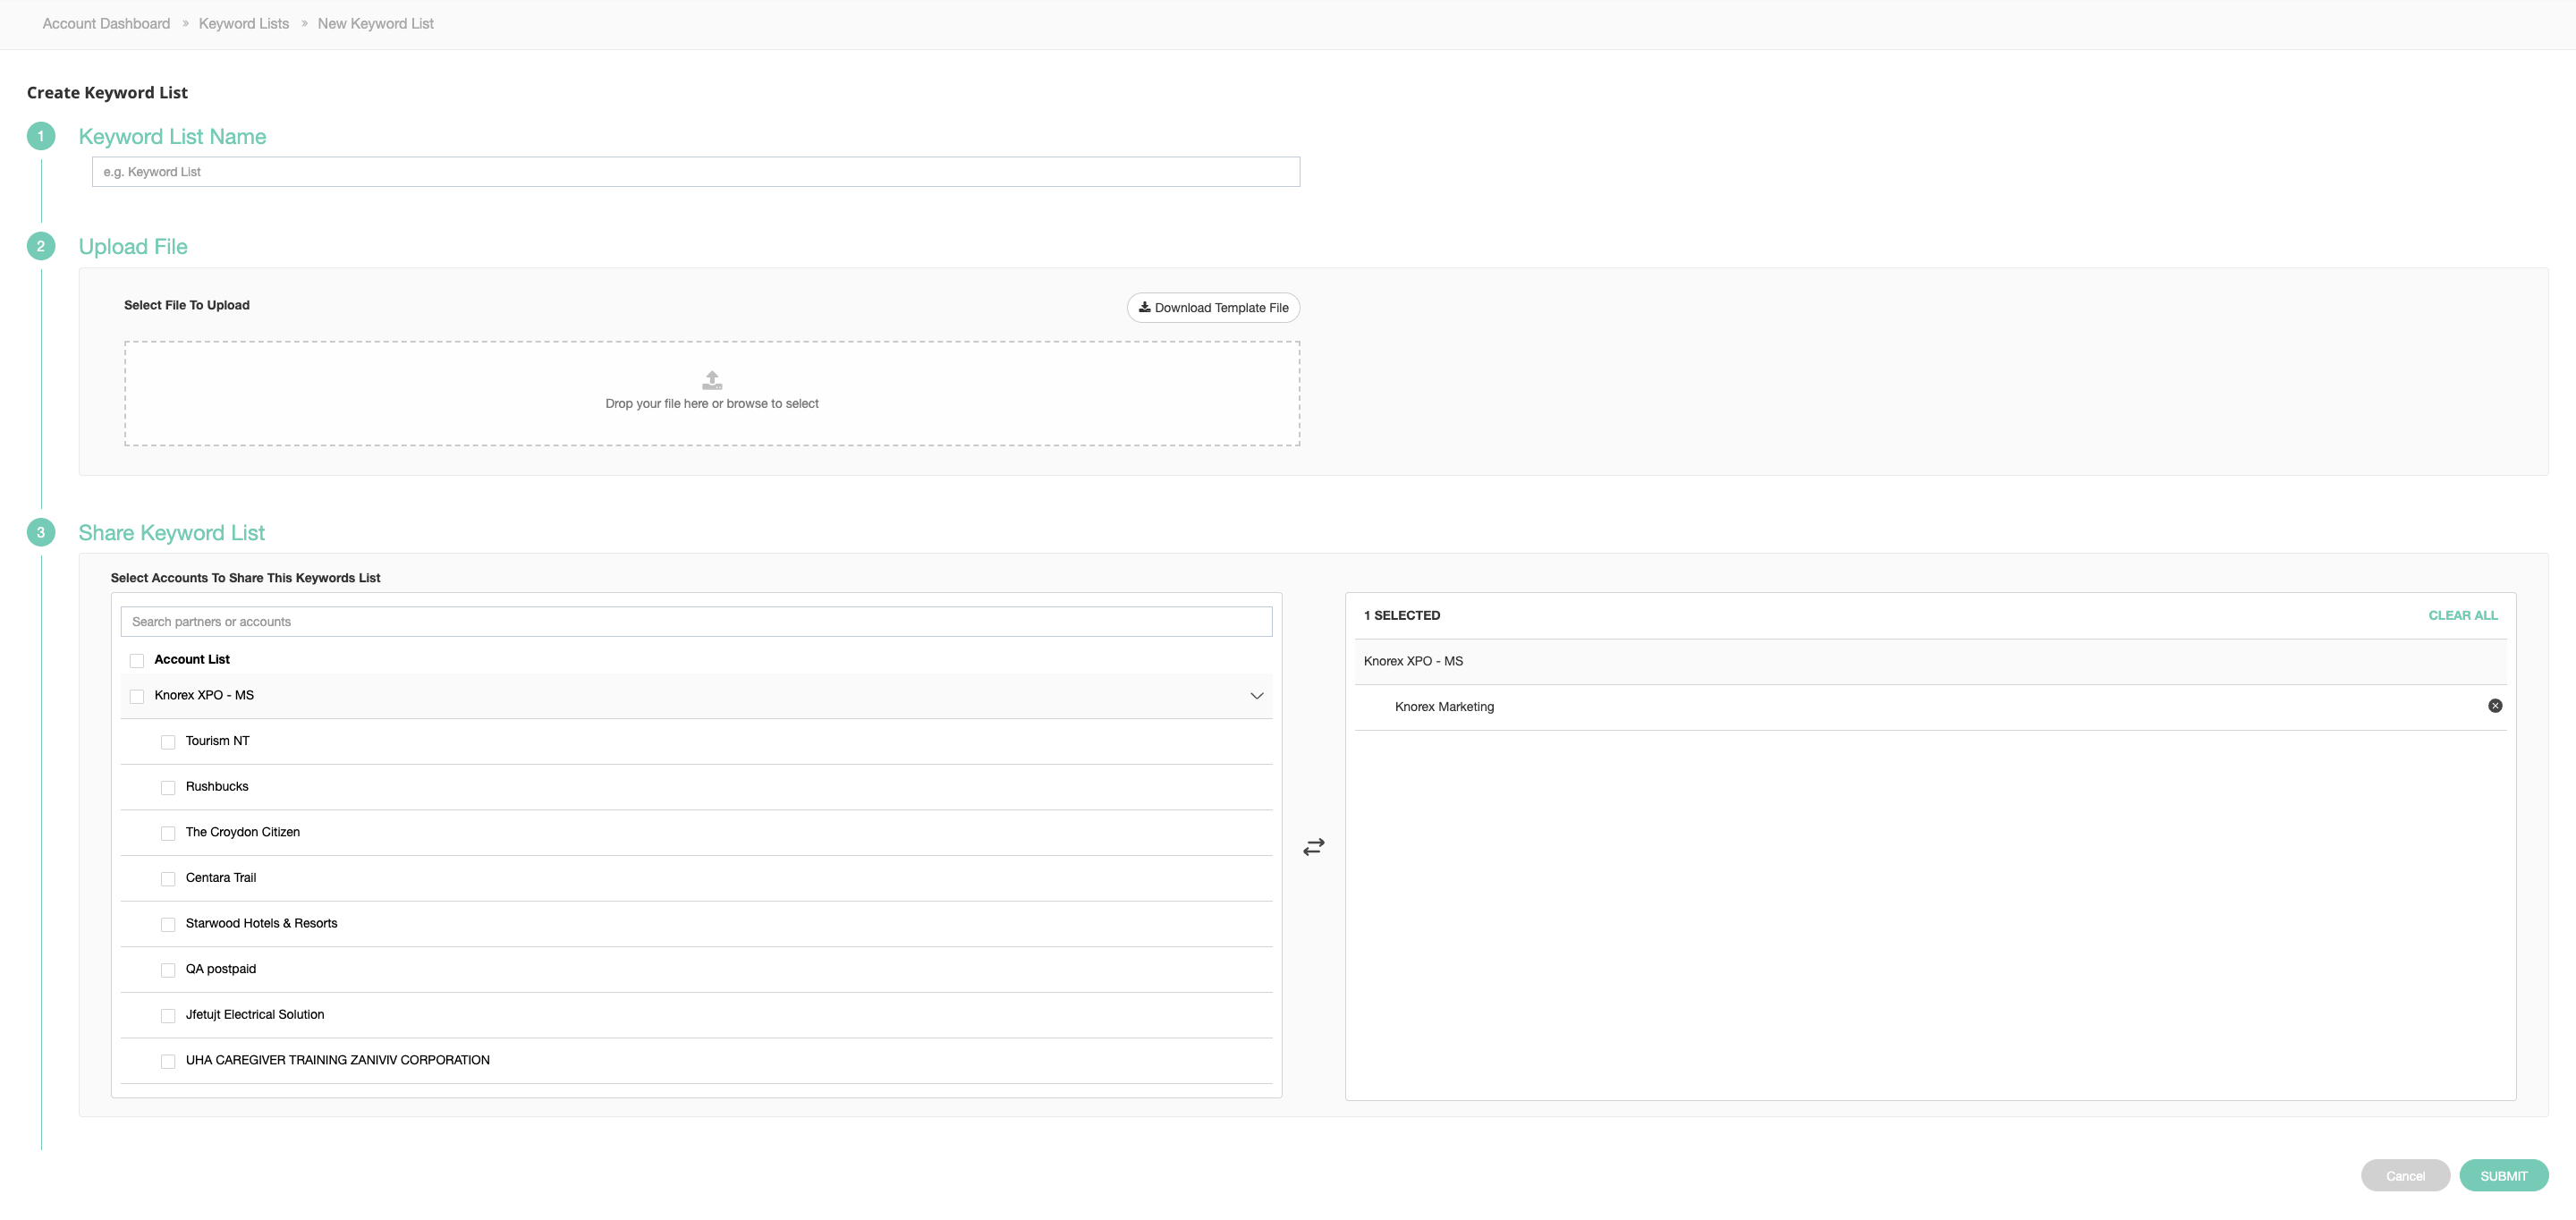Tick the Account List select-all checkbox
2576x1220 pixels.
[x=137, y=660]
